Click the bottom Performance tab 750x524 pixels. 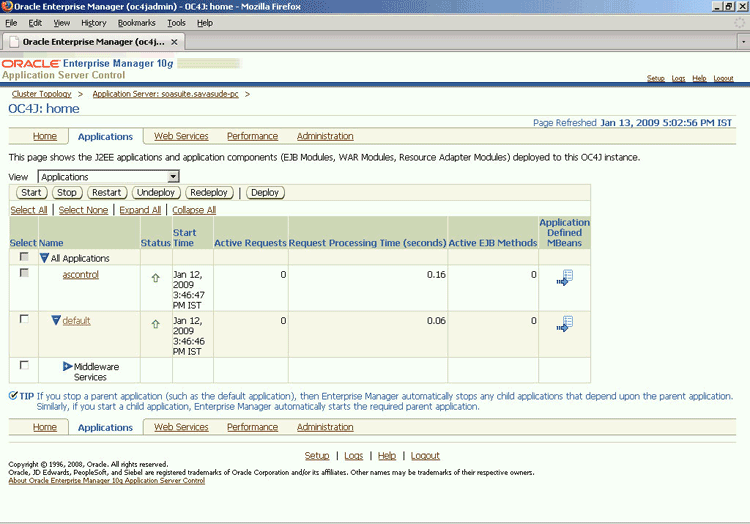pos(253,427)
